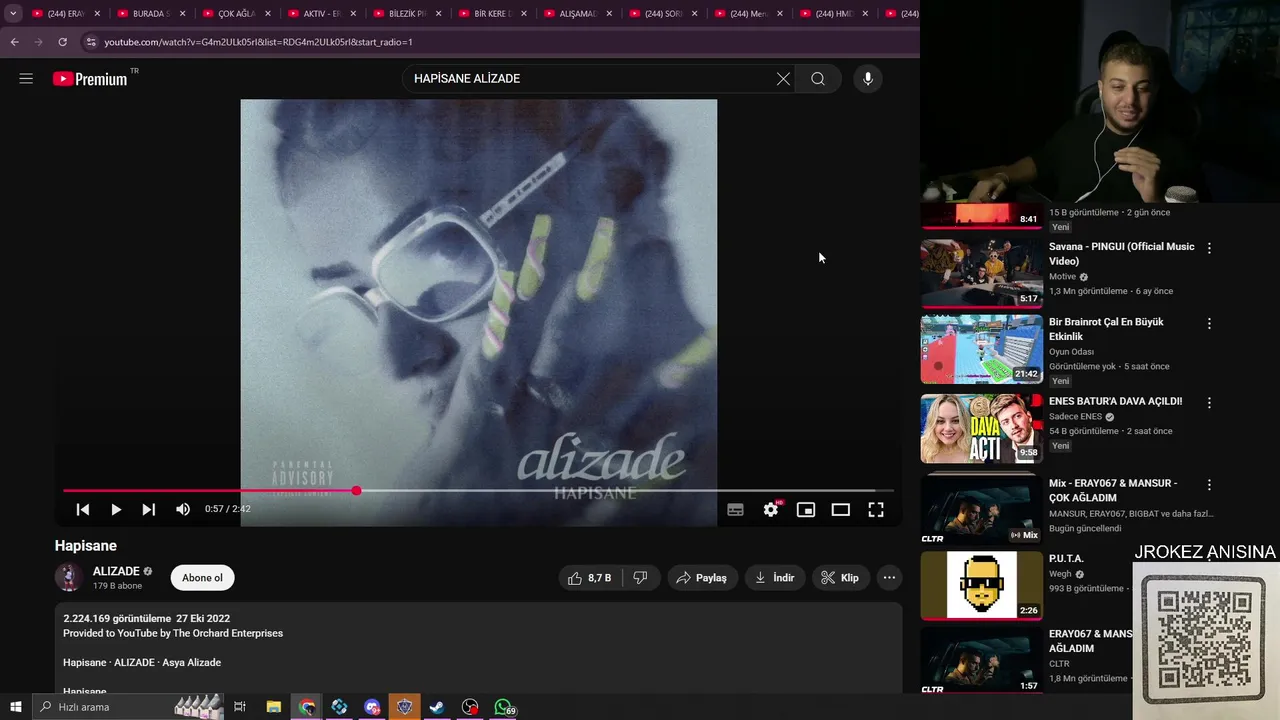Run the search with the magnifier icon
Screen dimensions: 1280x720
tap(818, 79)
